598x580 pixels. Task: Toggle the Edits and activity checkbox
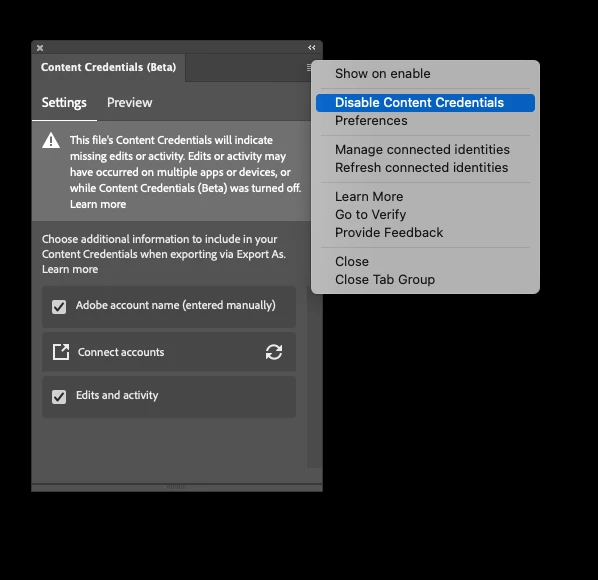click(x=59, y=397)
